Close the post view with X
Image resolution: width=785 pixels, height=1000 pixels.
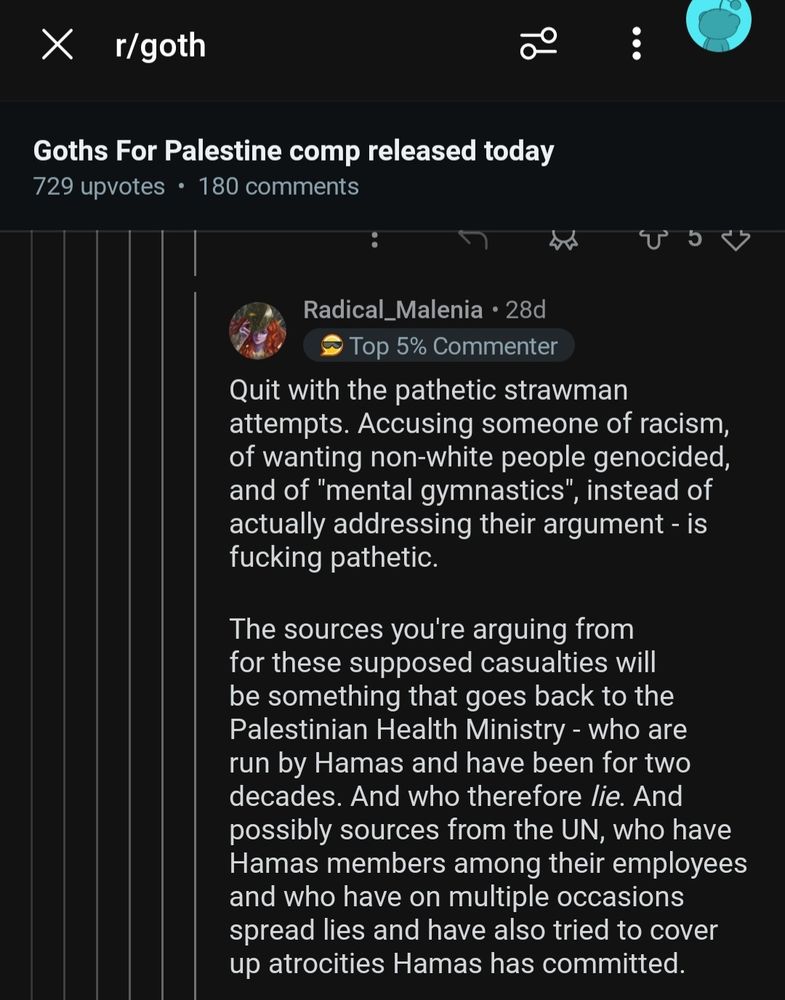coord(57,44)
